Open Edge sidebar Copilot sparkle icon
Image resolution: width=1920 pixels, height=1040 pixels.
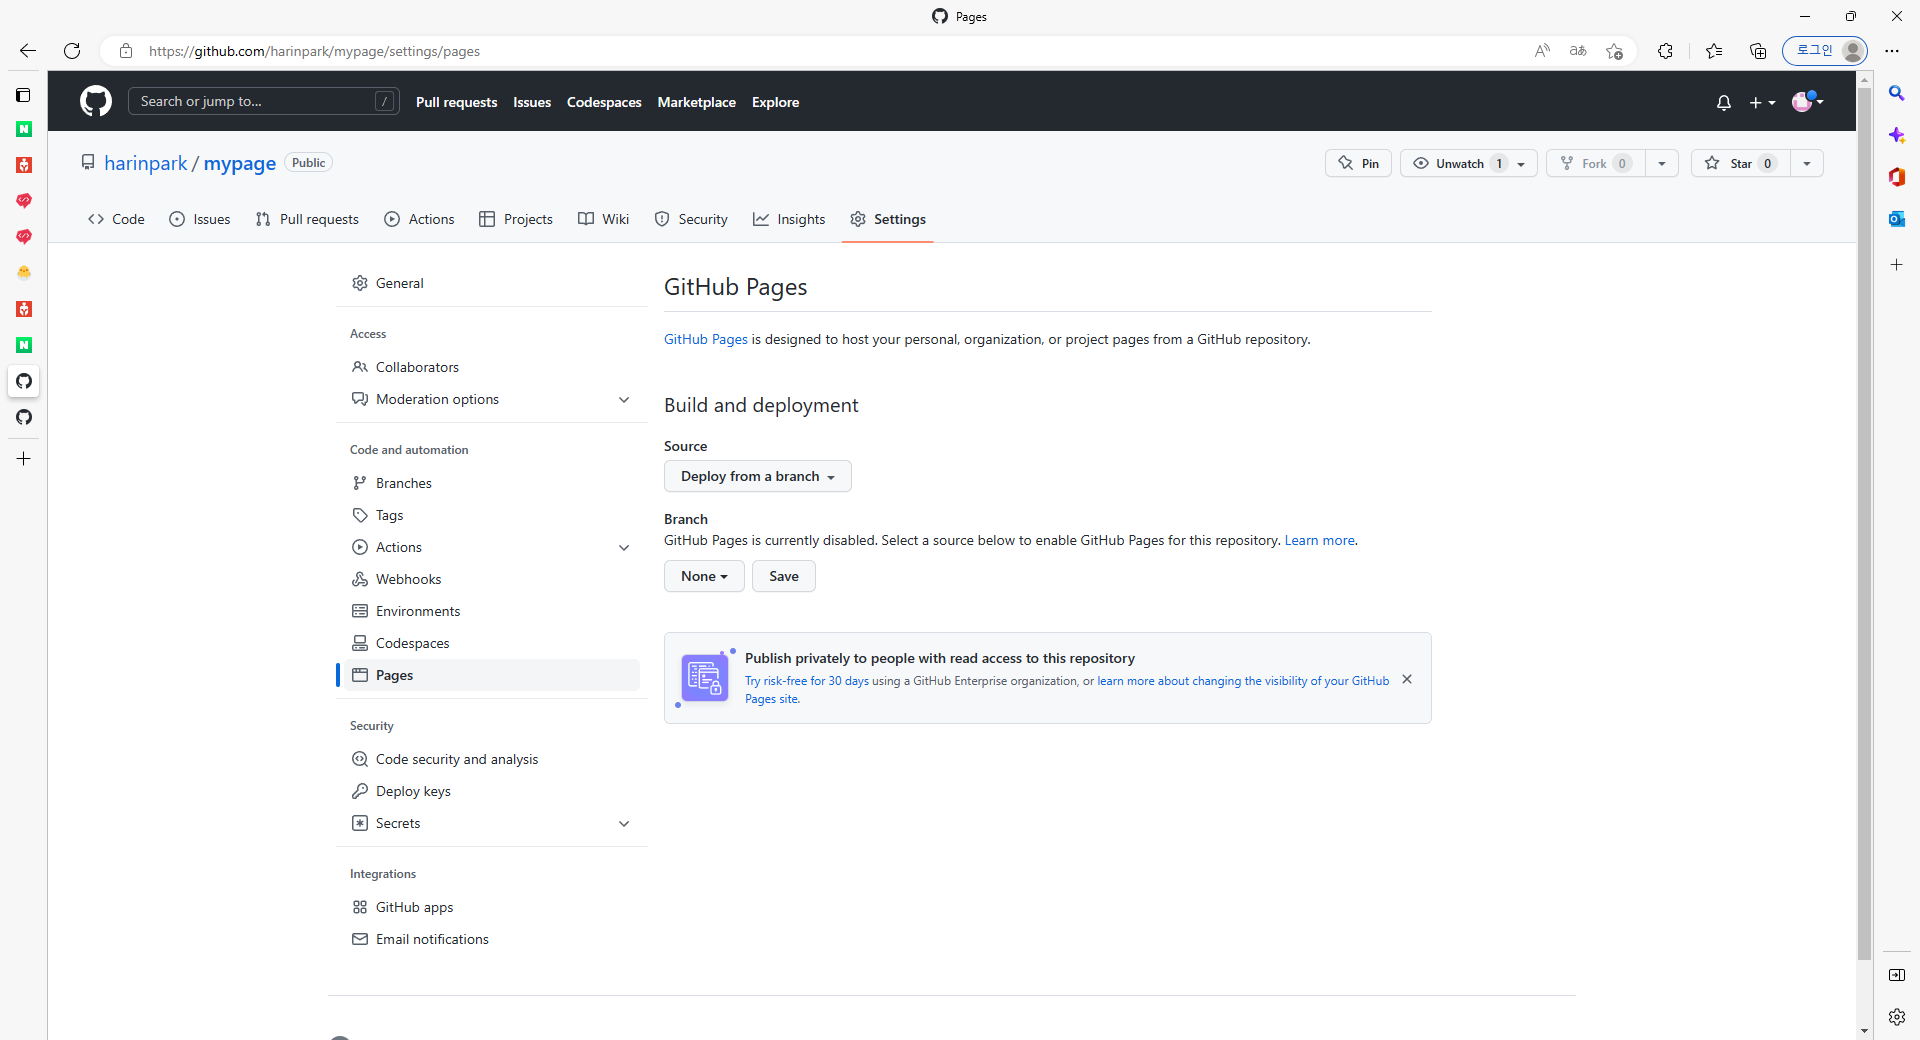[x=1896, y=135]
